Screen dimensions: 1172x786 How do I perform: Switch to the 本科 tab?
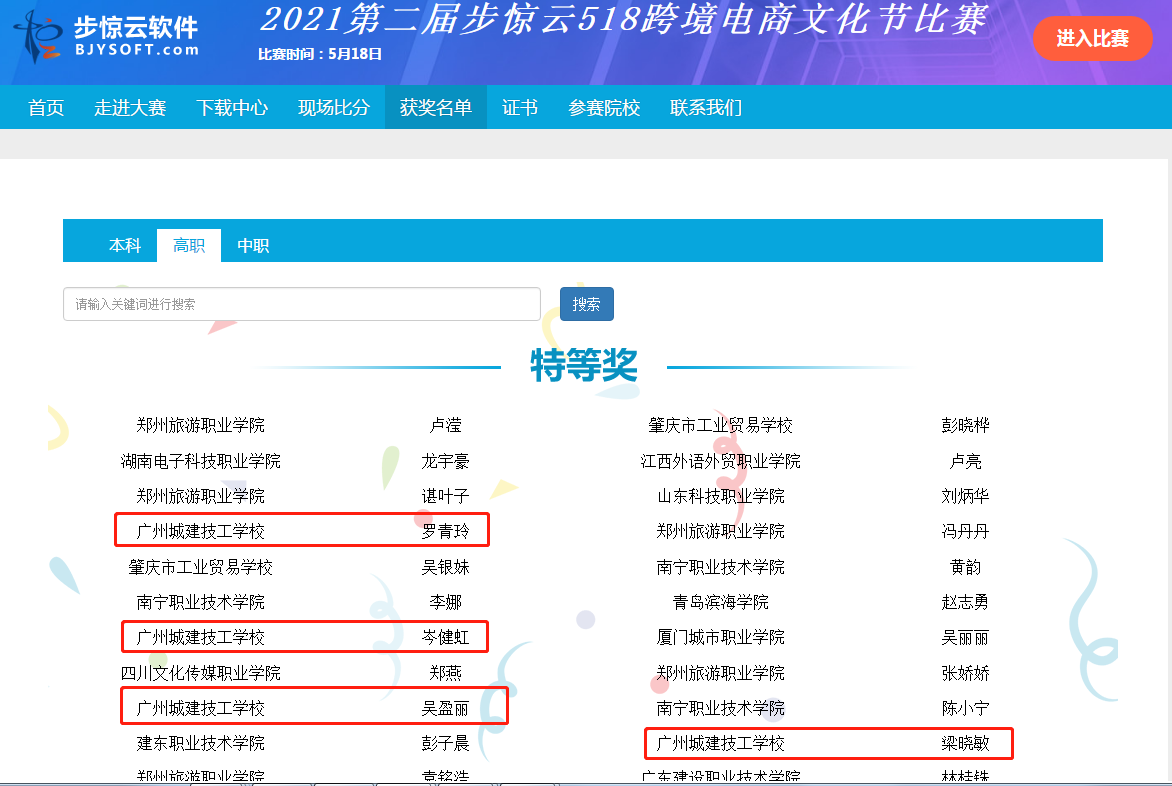(125, 245)
